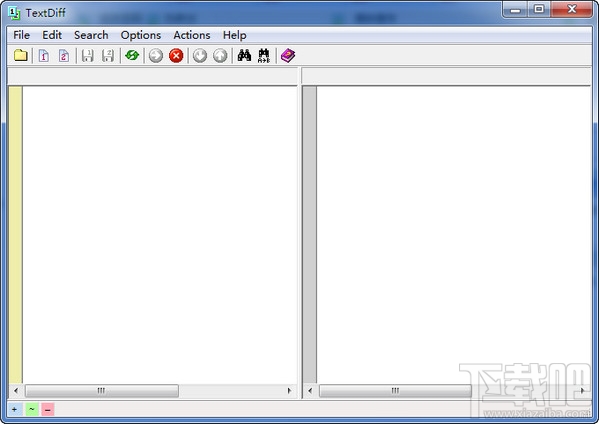Click the binoculars replace icon
This screenshot has height=424, width=599.
(264, 56)
